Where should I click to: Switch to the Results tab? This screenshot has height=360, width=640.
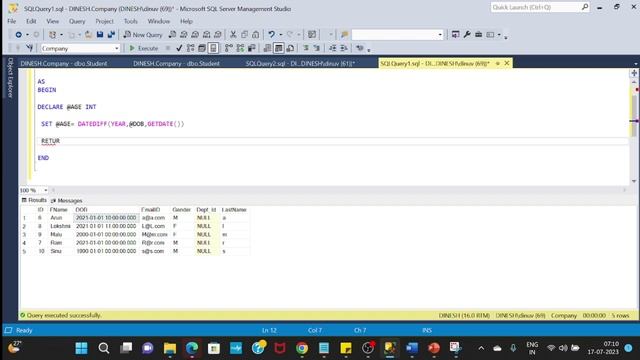click(34, 200)
